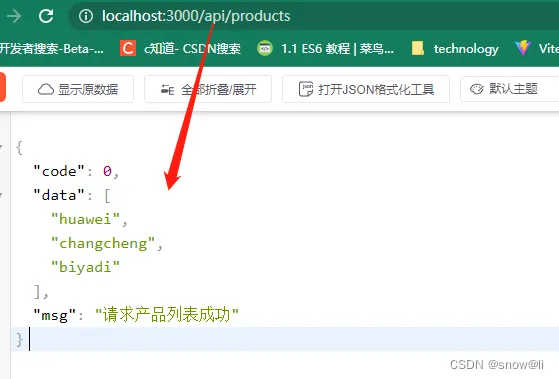Screen dimensions: 559x379
Task: Click the collapse/expand icon beside 全部折叠/展开
Action: coord(167,89)
